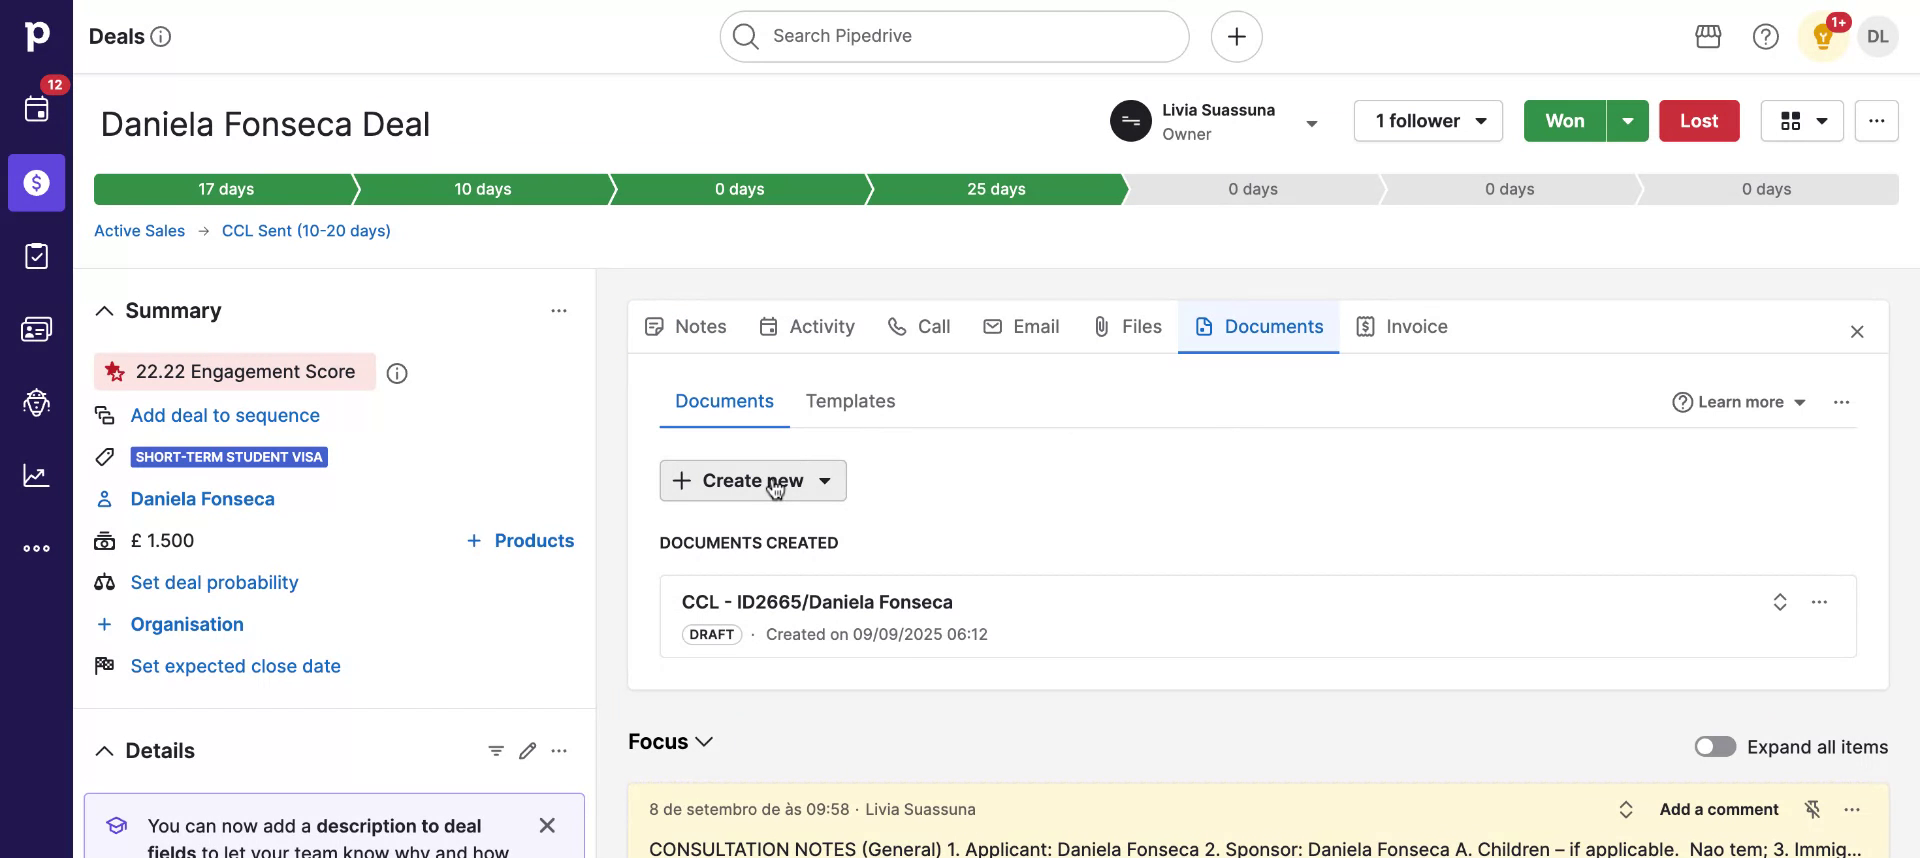Select the 25 days pipeline stage

point(996,189)
